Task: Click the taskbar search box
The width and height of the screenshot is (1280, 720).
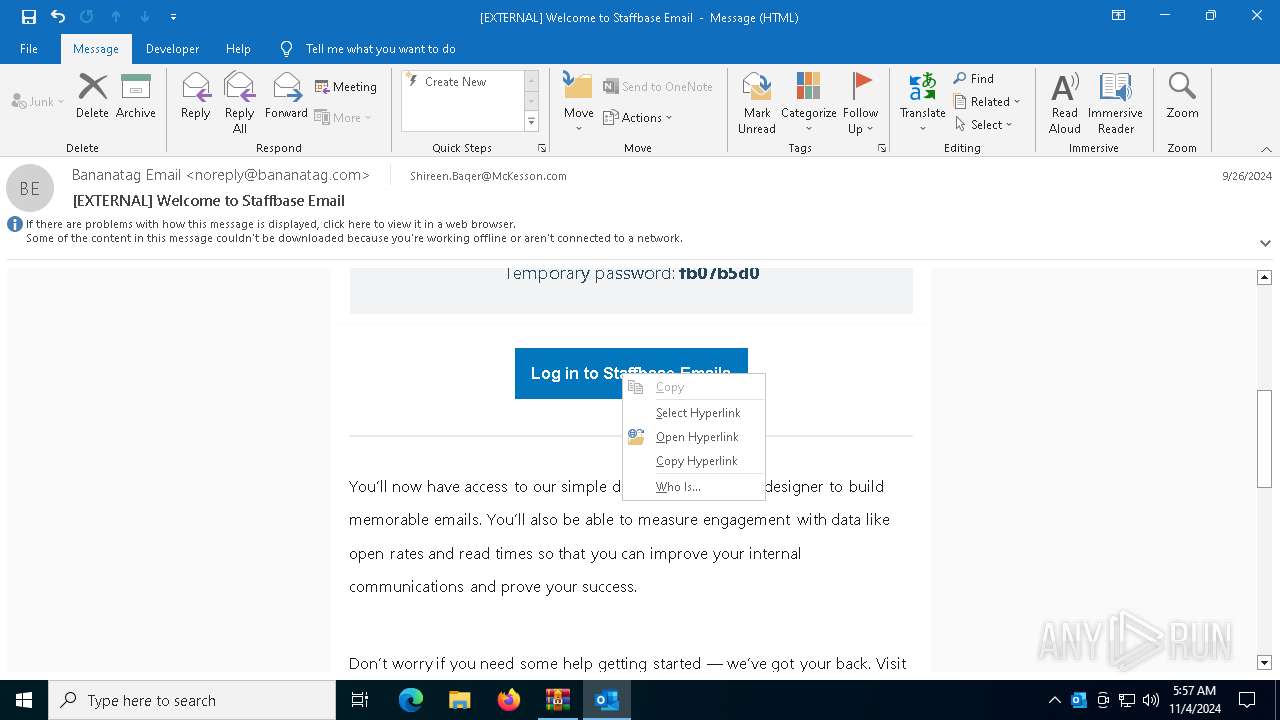Action: tap(192, 700)
